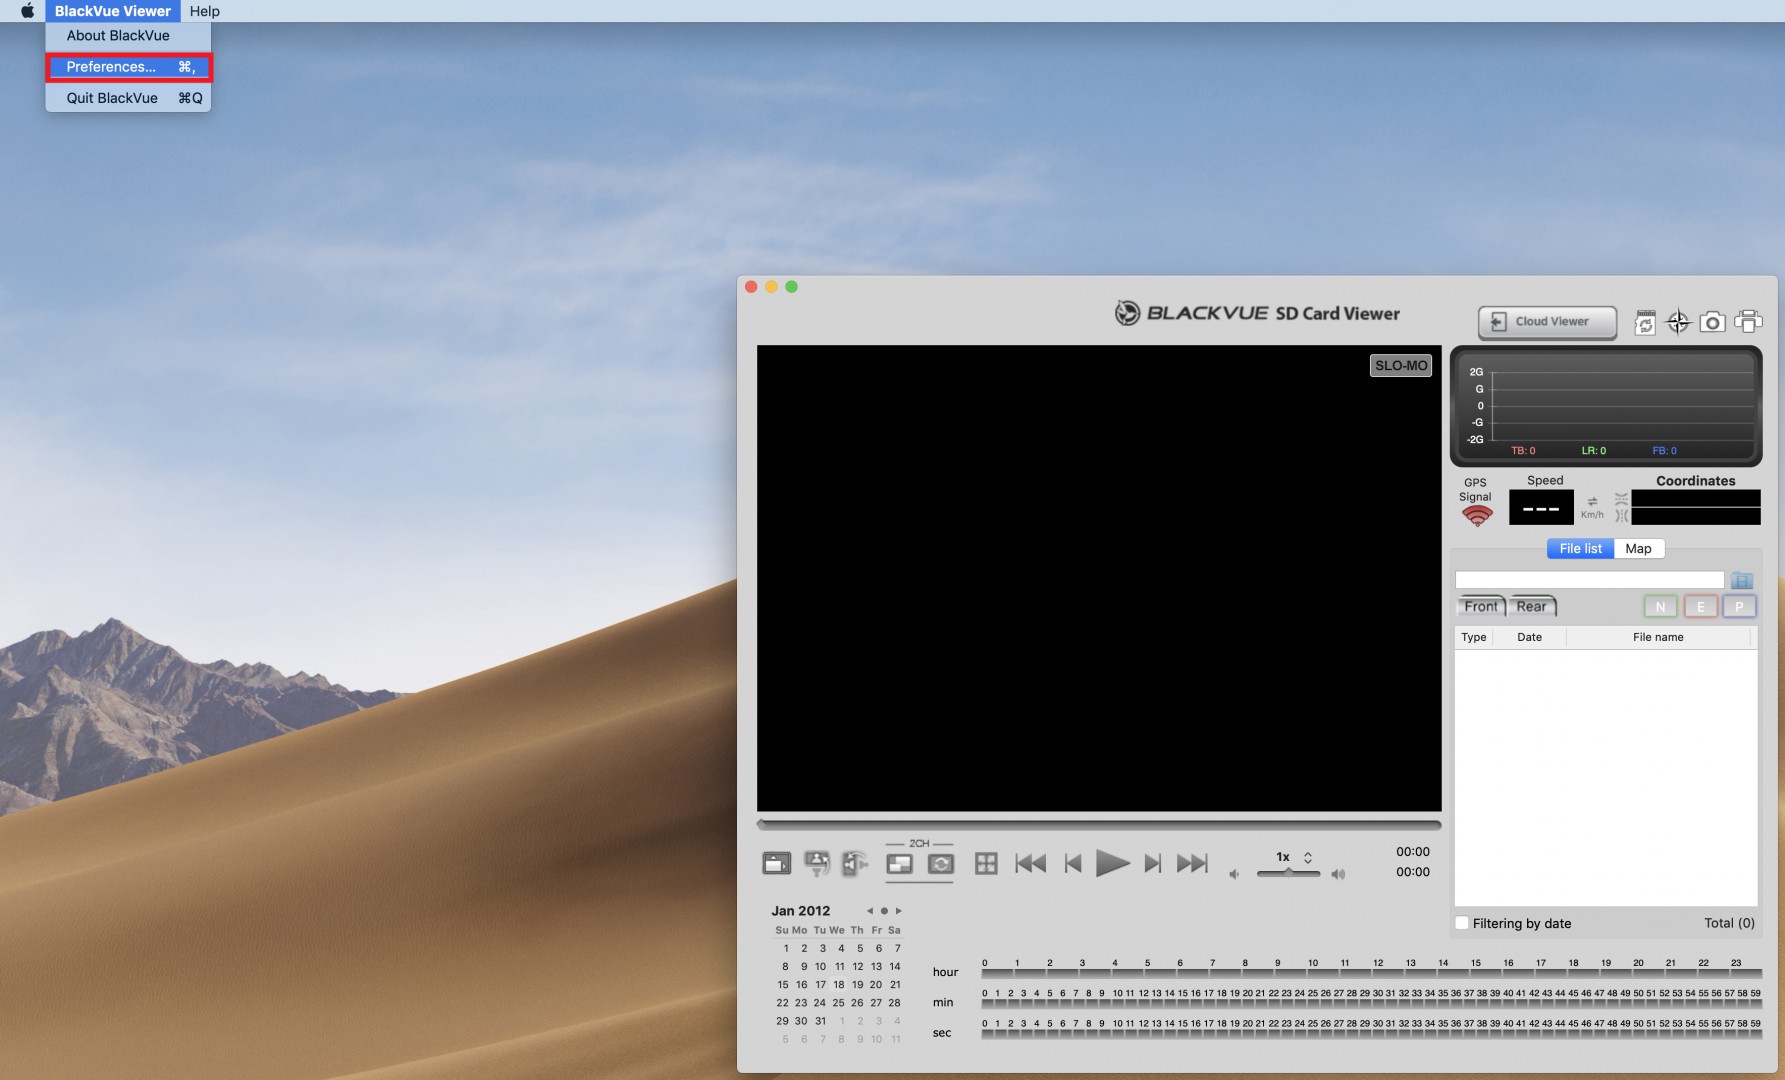1785x1080 pixels.
Task: Click the export/privacy filter icon in playback bar
Action: [817, 863]
